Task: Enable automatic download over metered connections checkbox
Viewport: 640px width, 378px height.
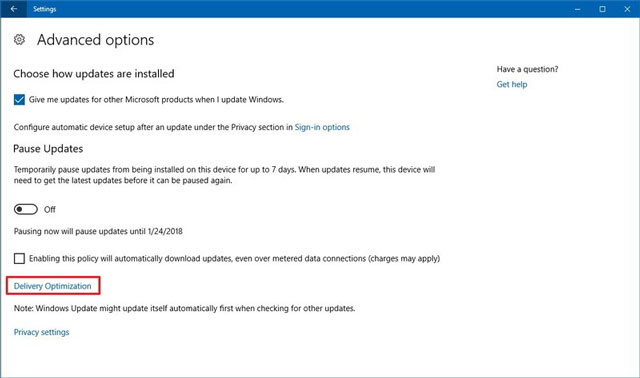Action: 19,258
